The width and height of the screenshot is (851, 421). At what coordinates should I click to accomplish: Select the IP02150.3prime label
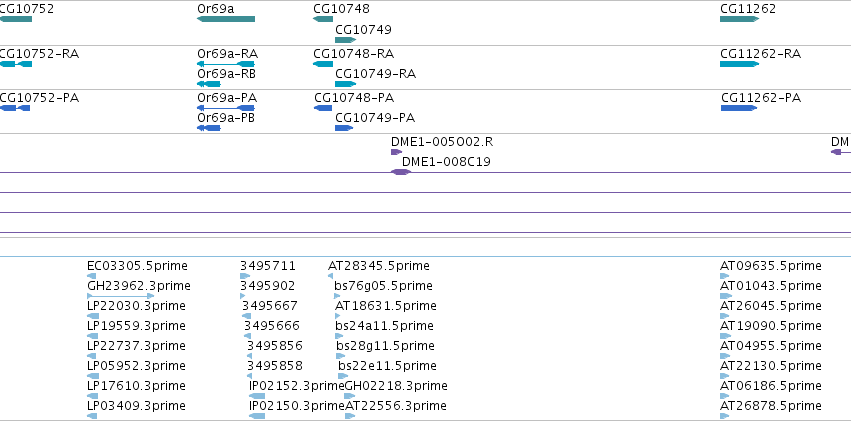coord(297,406)
